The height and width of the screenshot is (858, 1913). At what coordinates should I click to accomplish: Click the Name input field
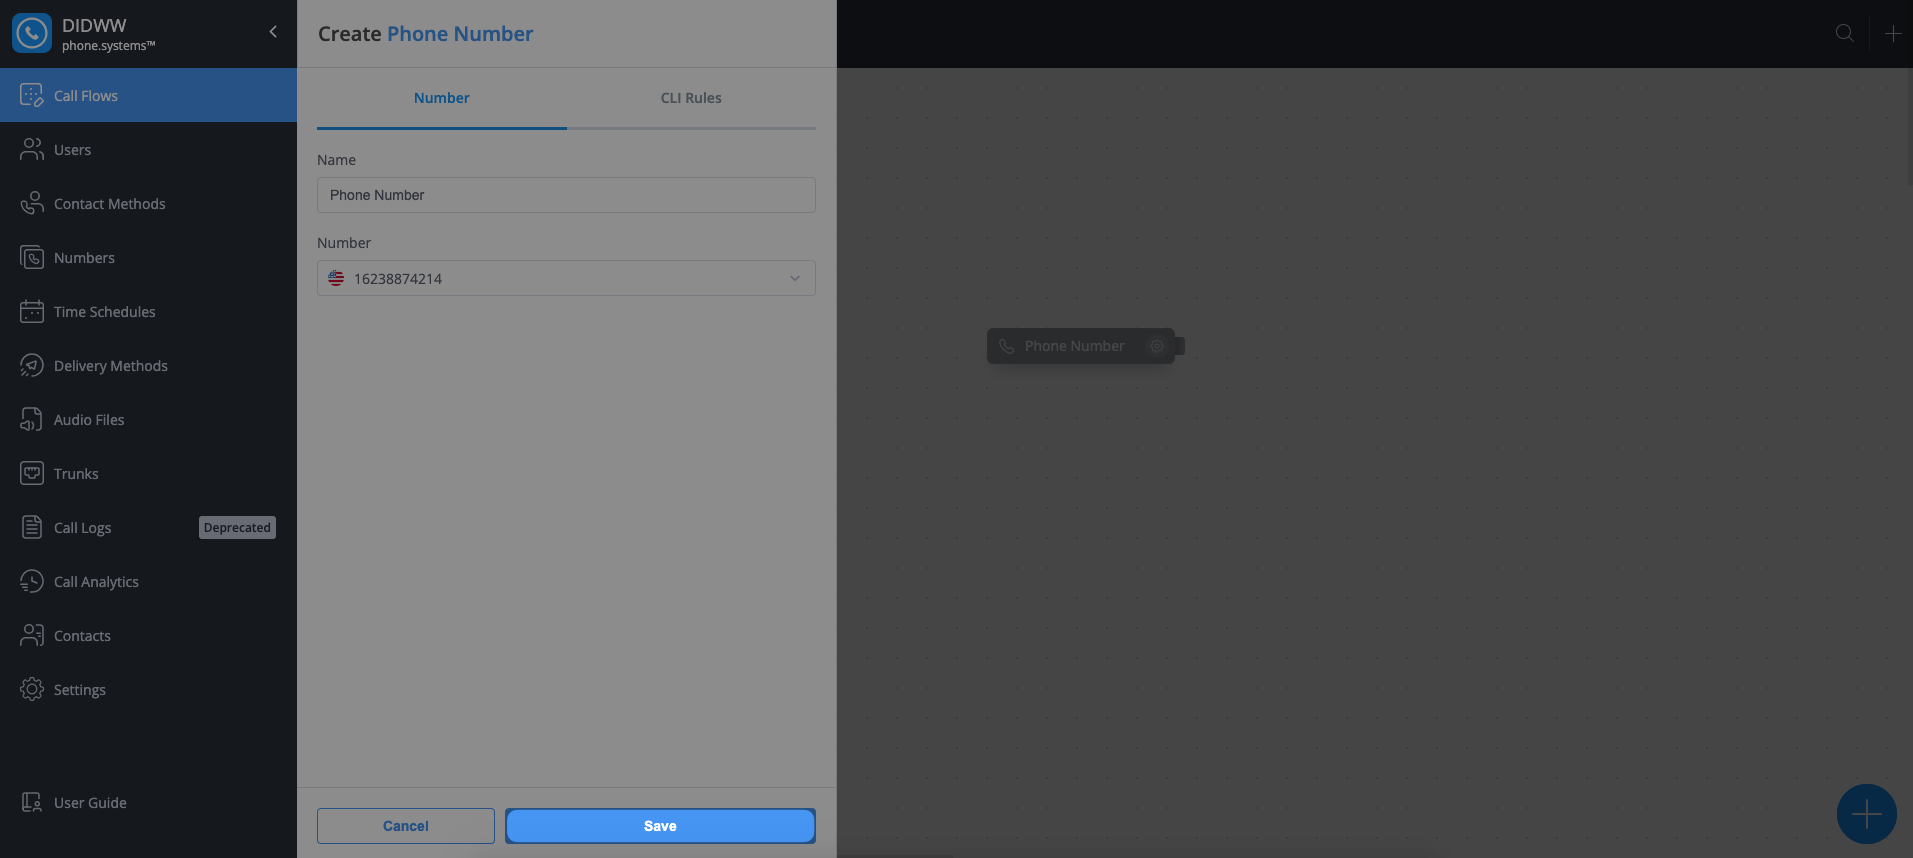tap(566, 195)
